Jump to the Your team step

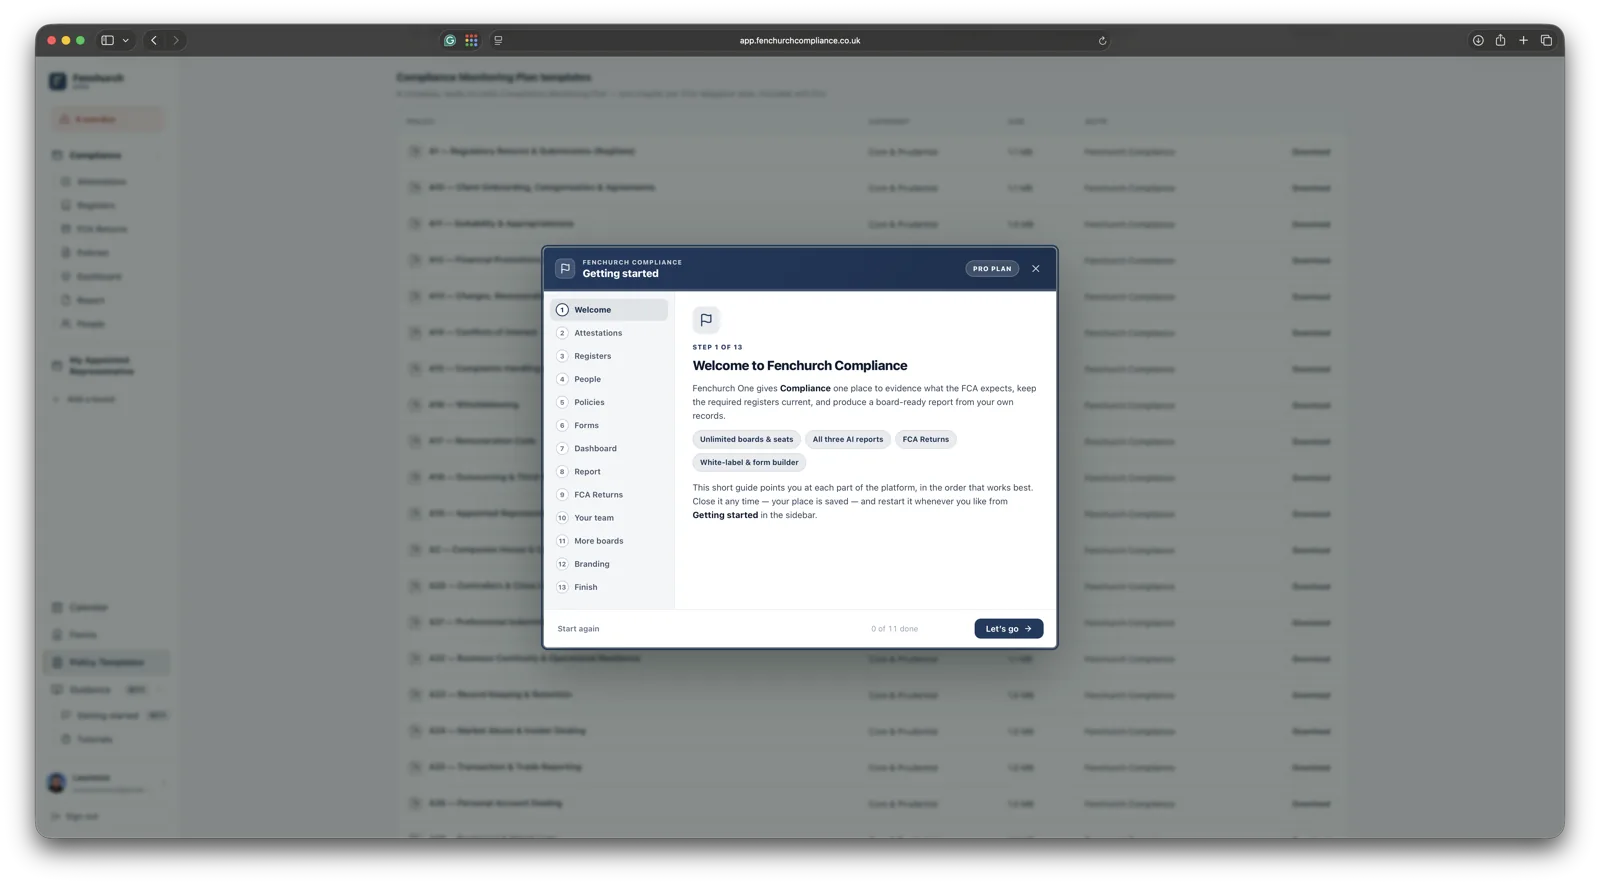[x=609, y=517]
